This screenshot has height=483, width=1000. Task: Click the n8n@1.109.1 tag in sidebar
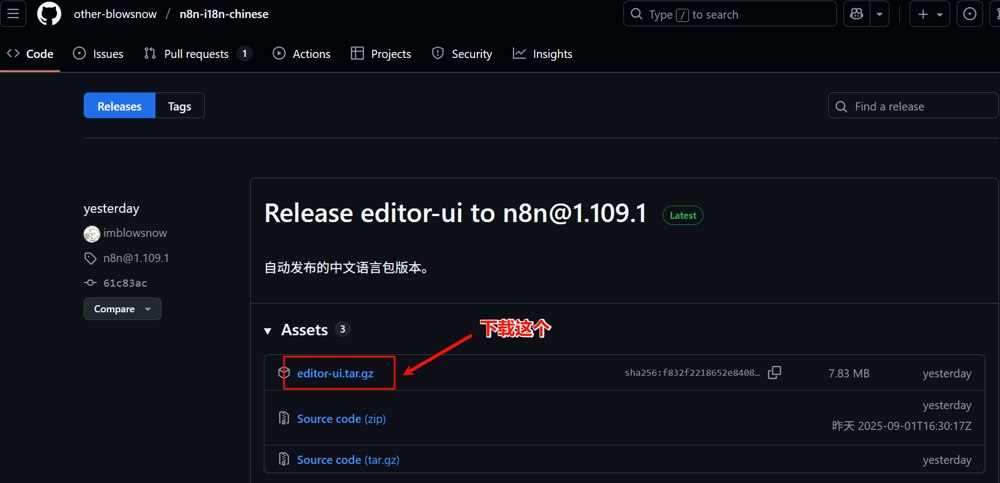[x=135, y=258]
